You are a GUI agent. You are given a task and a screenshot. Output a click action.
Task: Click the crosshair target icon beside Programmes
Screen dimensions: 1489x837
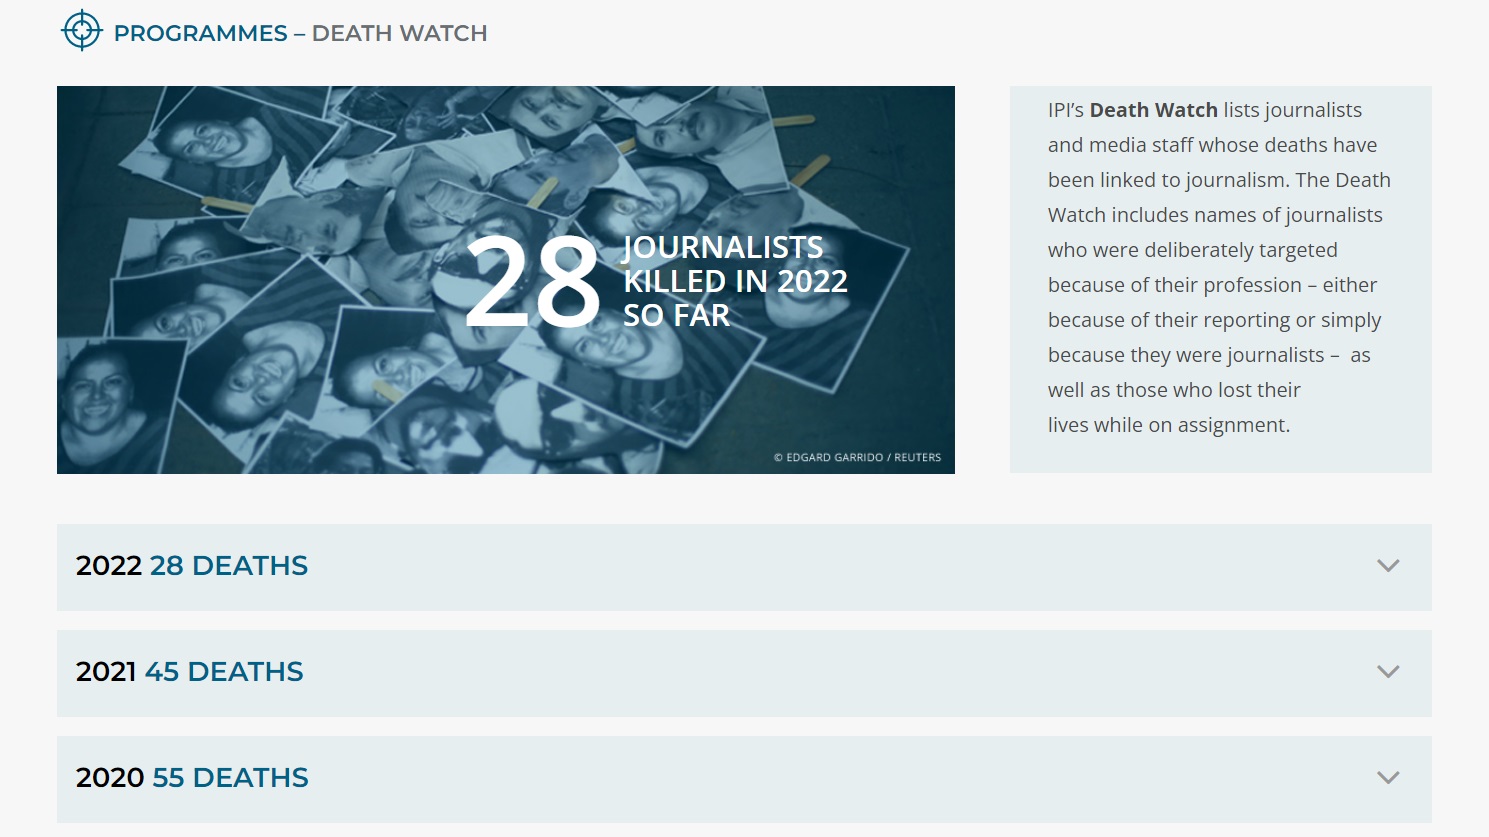pyautogui.click(x=82, y=31)
